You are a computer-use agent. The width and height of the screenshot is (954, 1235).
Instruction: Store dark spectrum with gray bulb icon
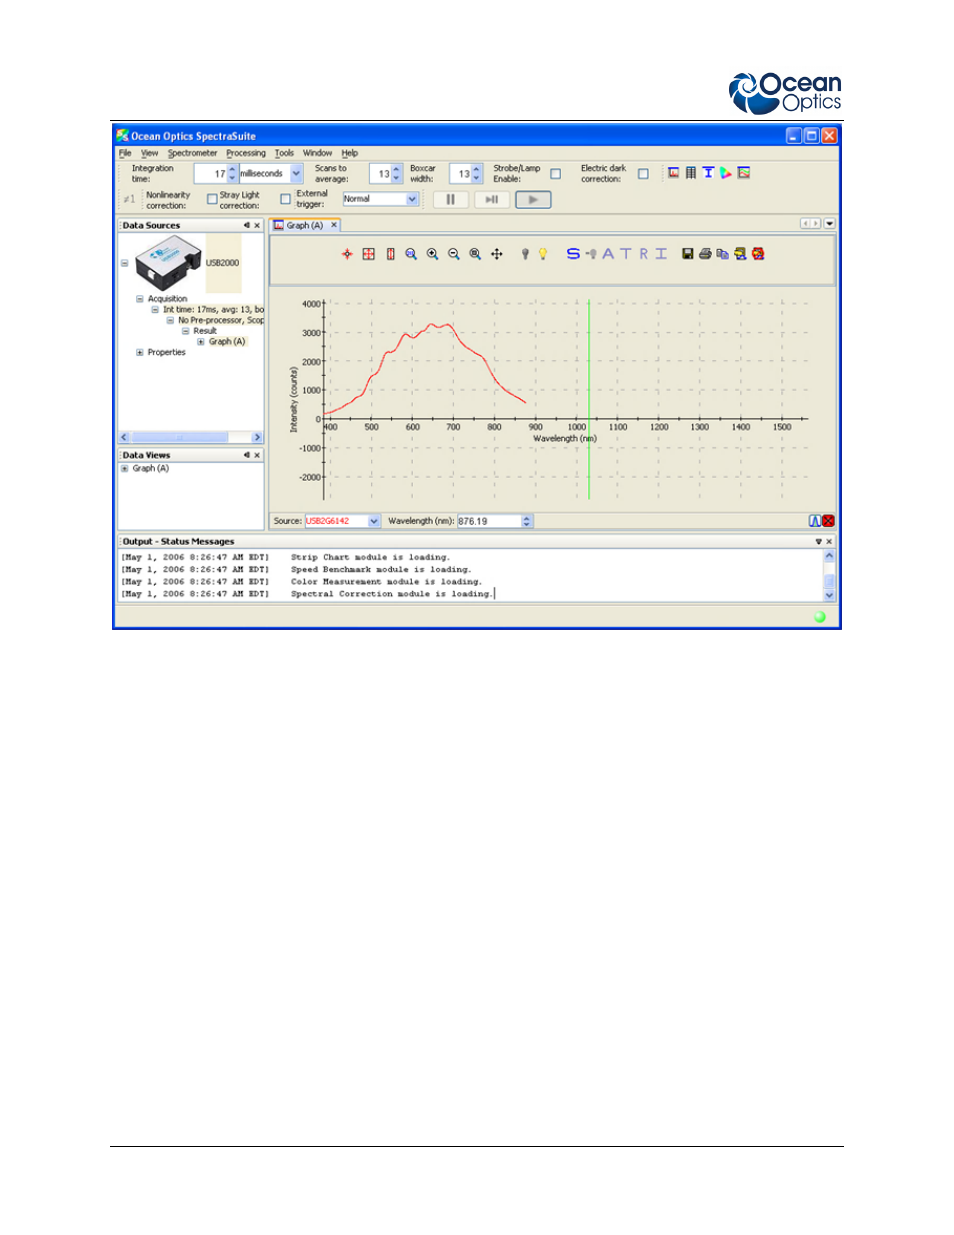tap(525, 254)
